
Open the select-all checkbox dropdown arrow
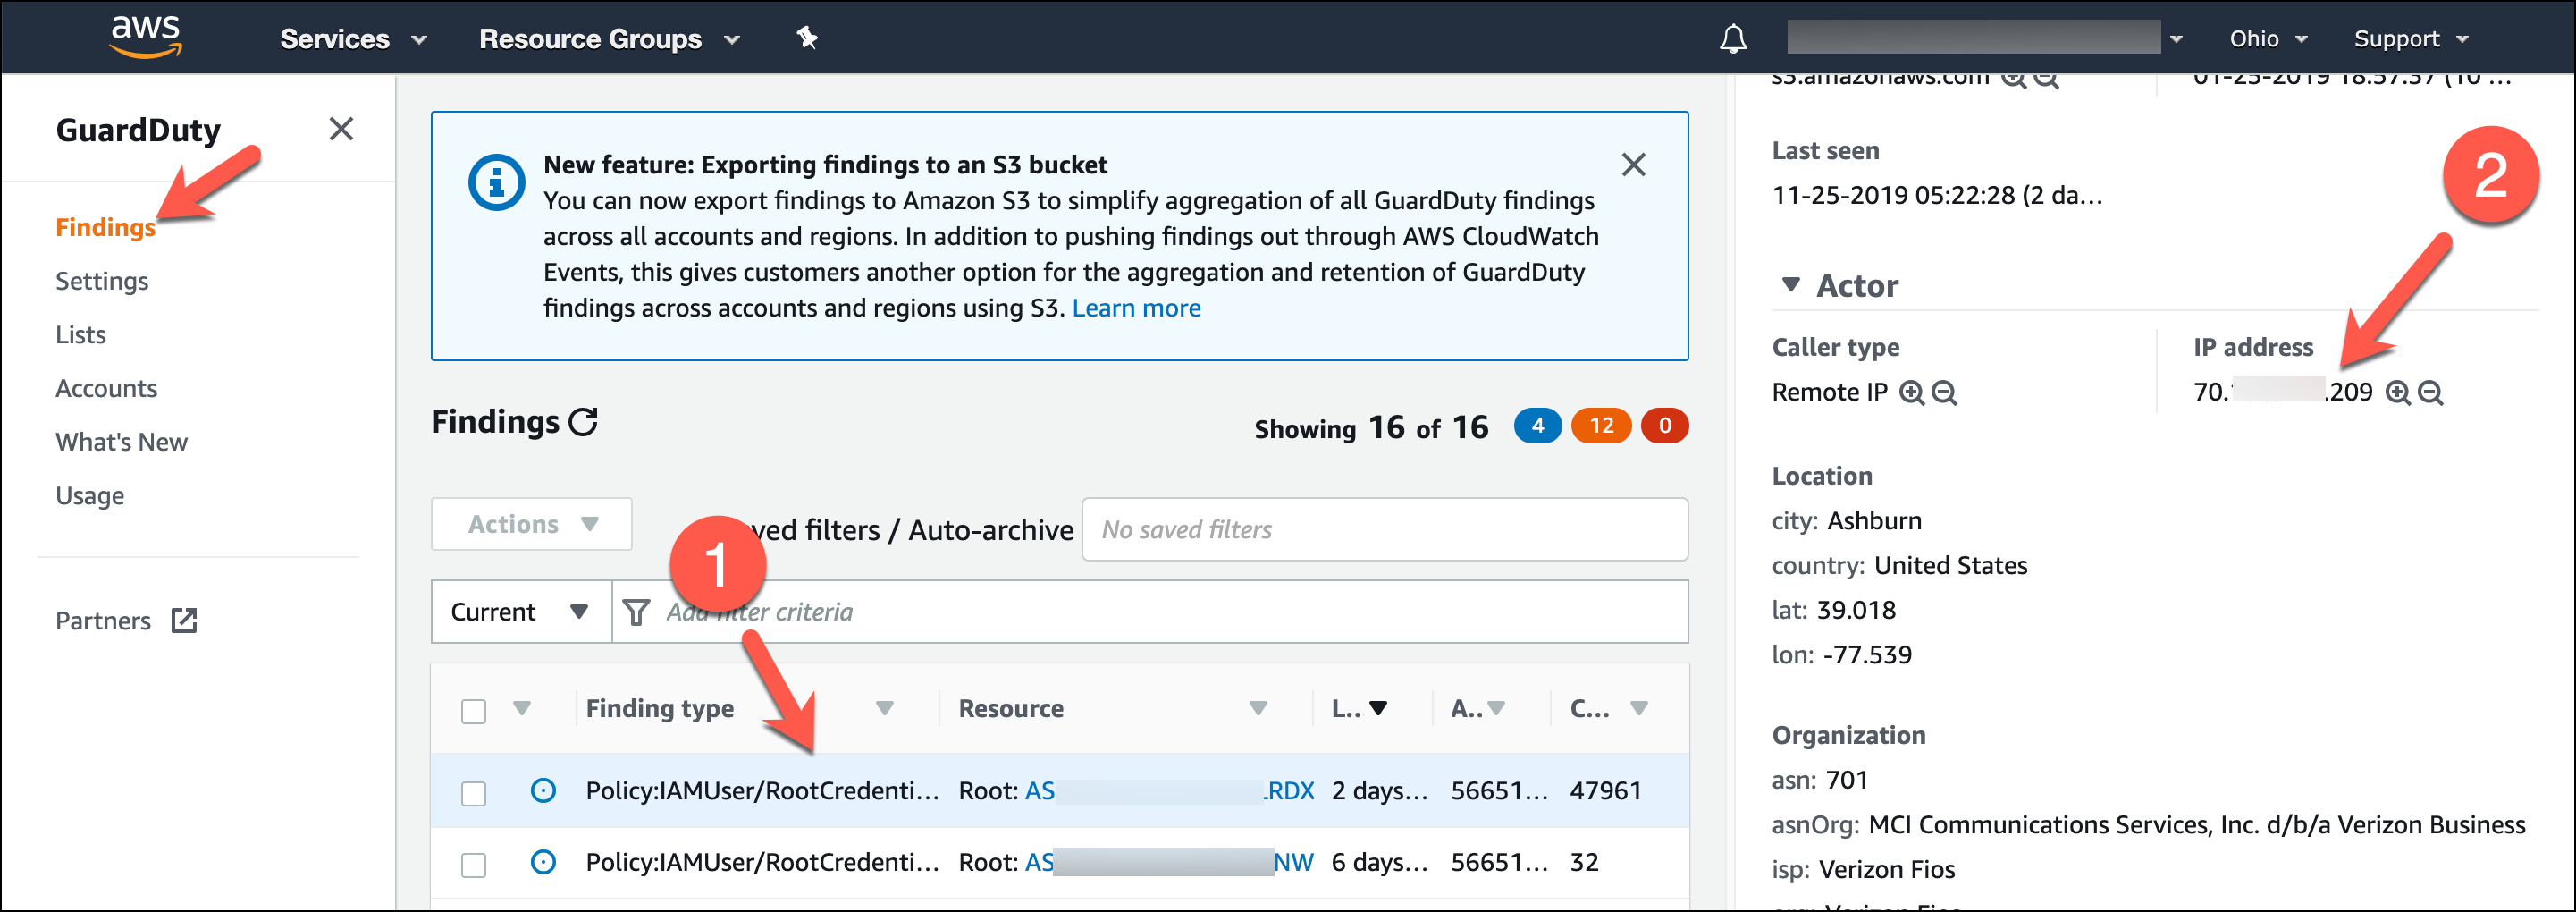521,709
